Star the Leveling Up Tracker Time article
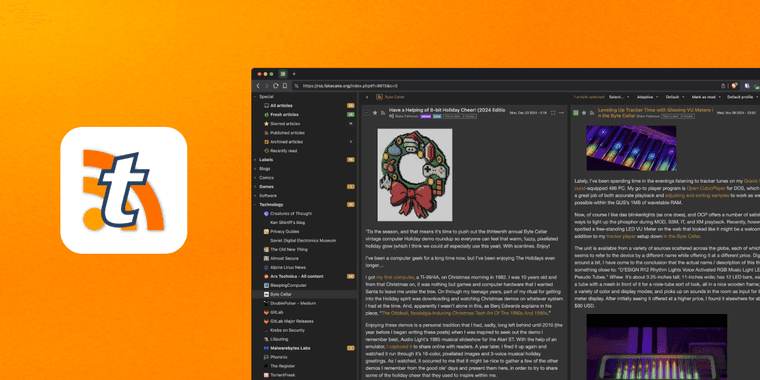 (x=584, y=112)
